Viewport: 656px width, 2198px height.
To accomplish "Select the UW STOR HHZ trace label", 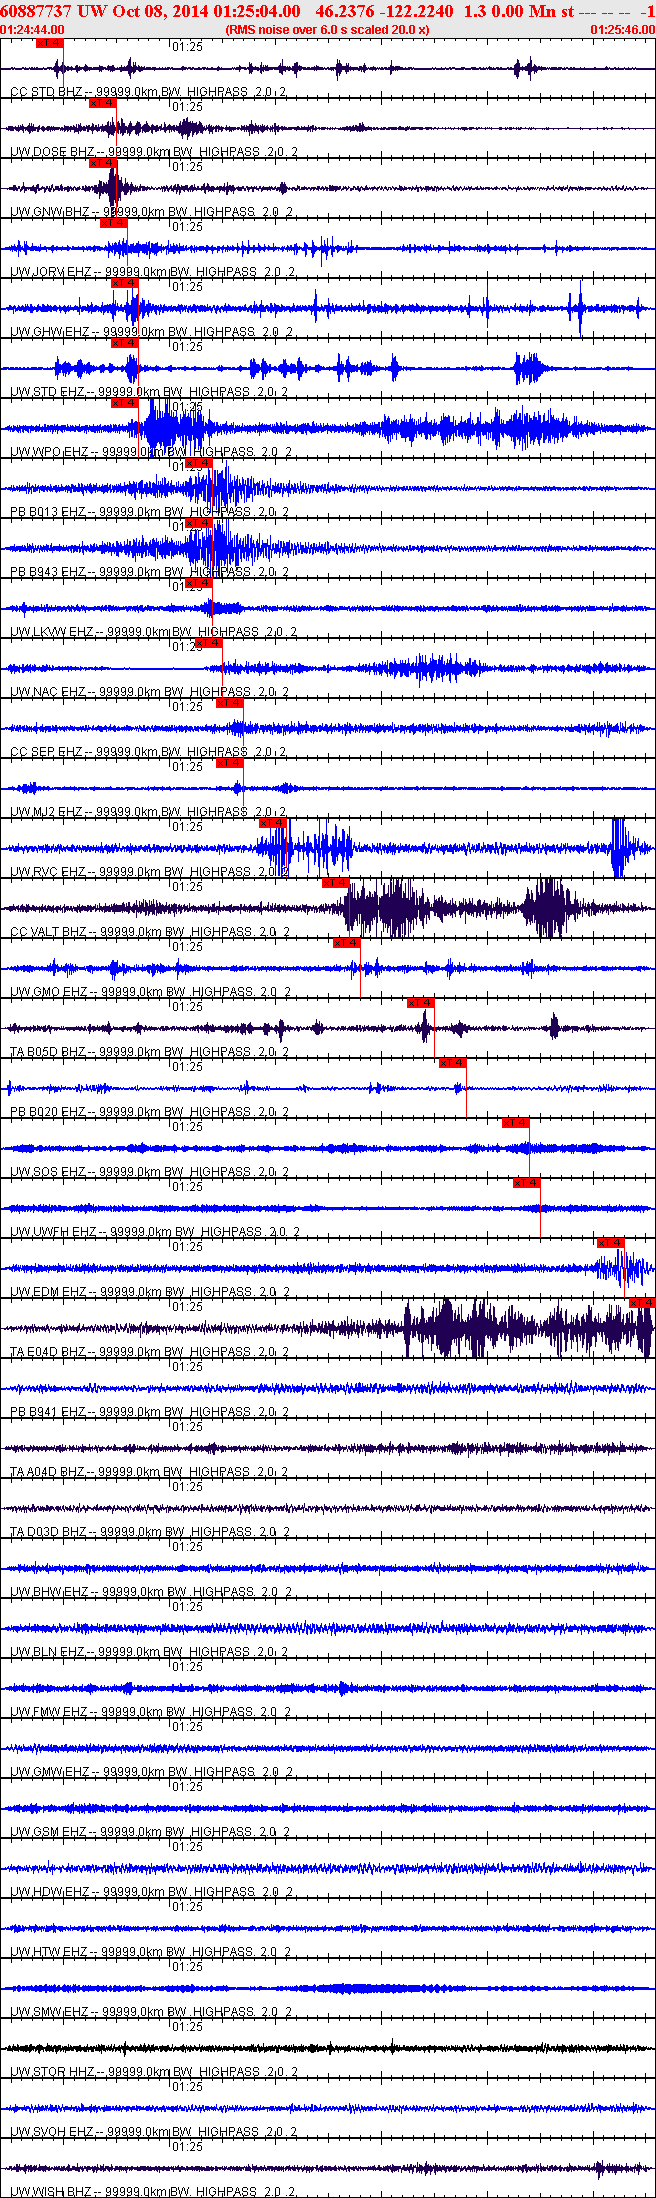I will pos(154,2072).
